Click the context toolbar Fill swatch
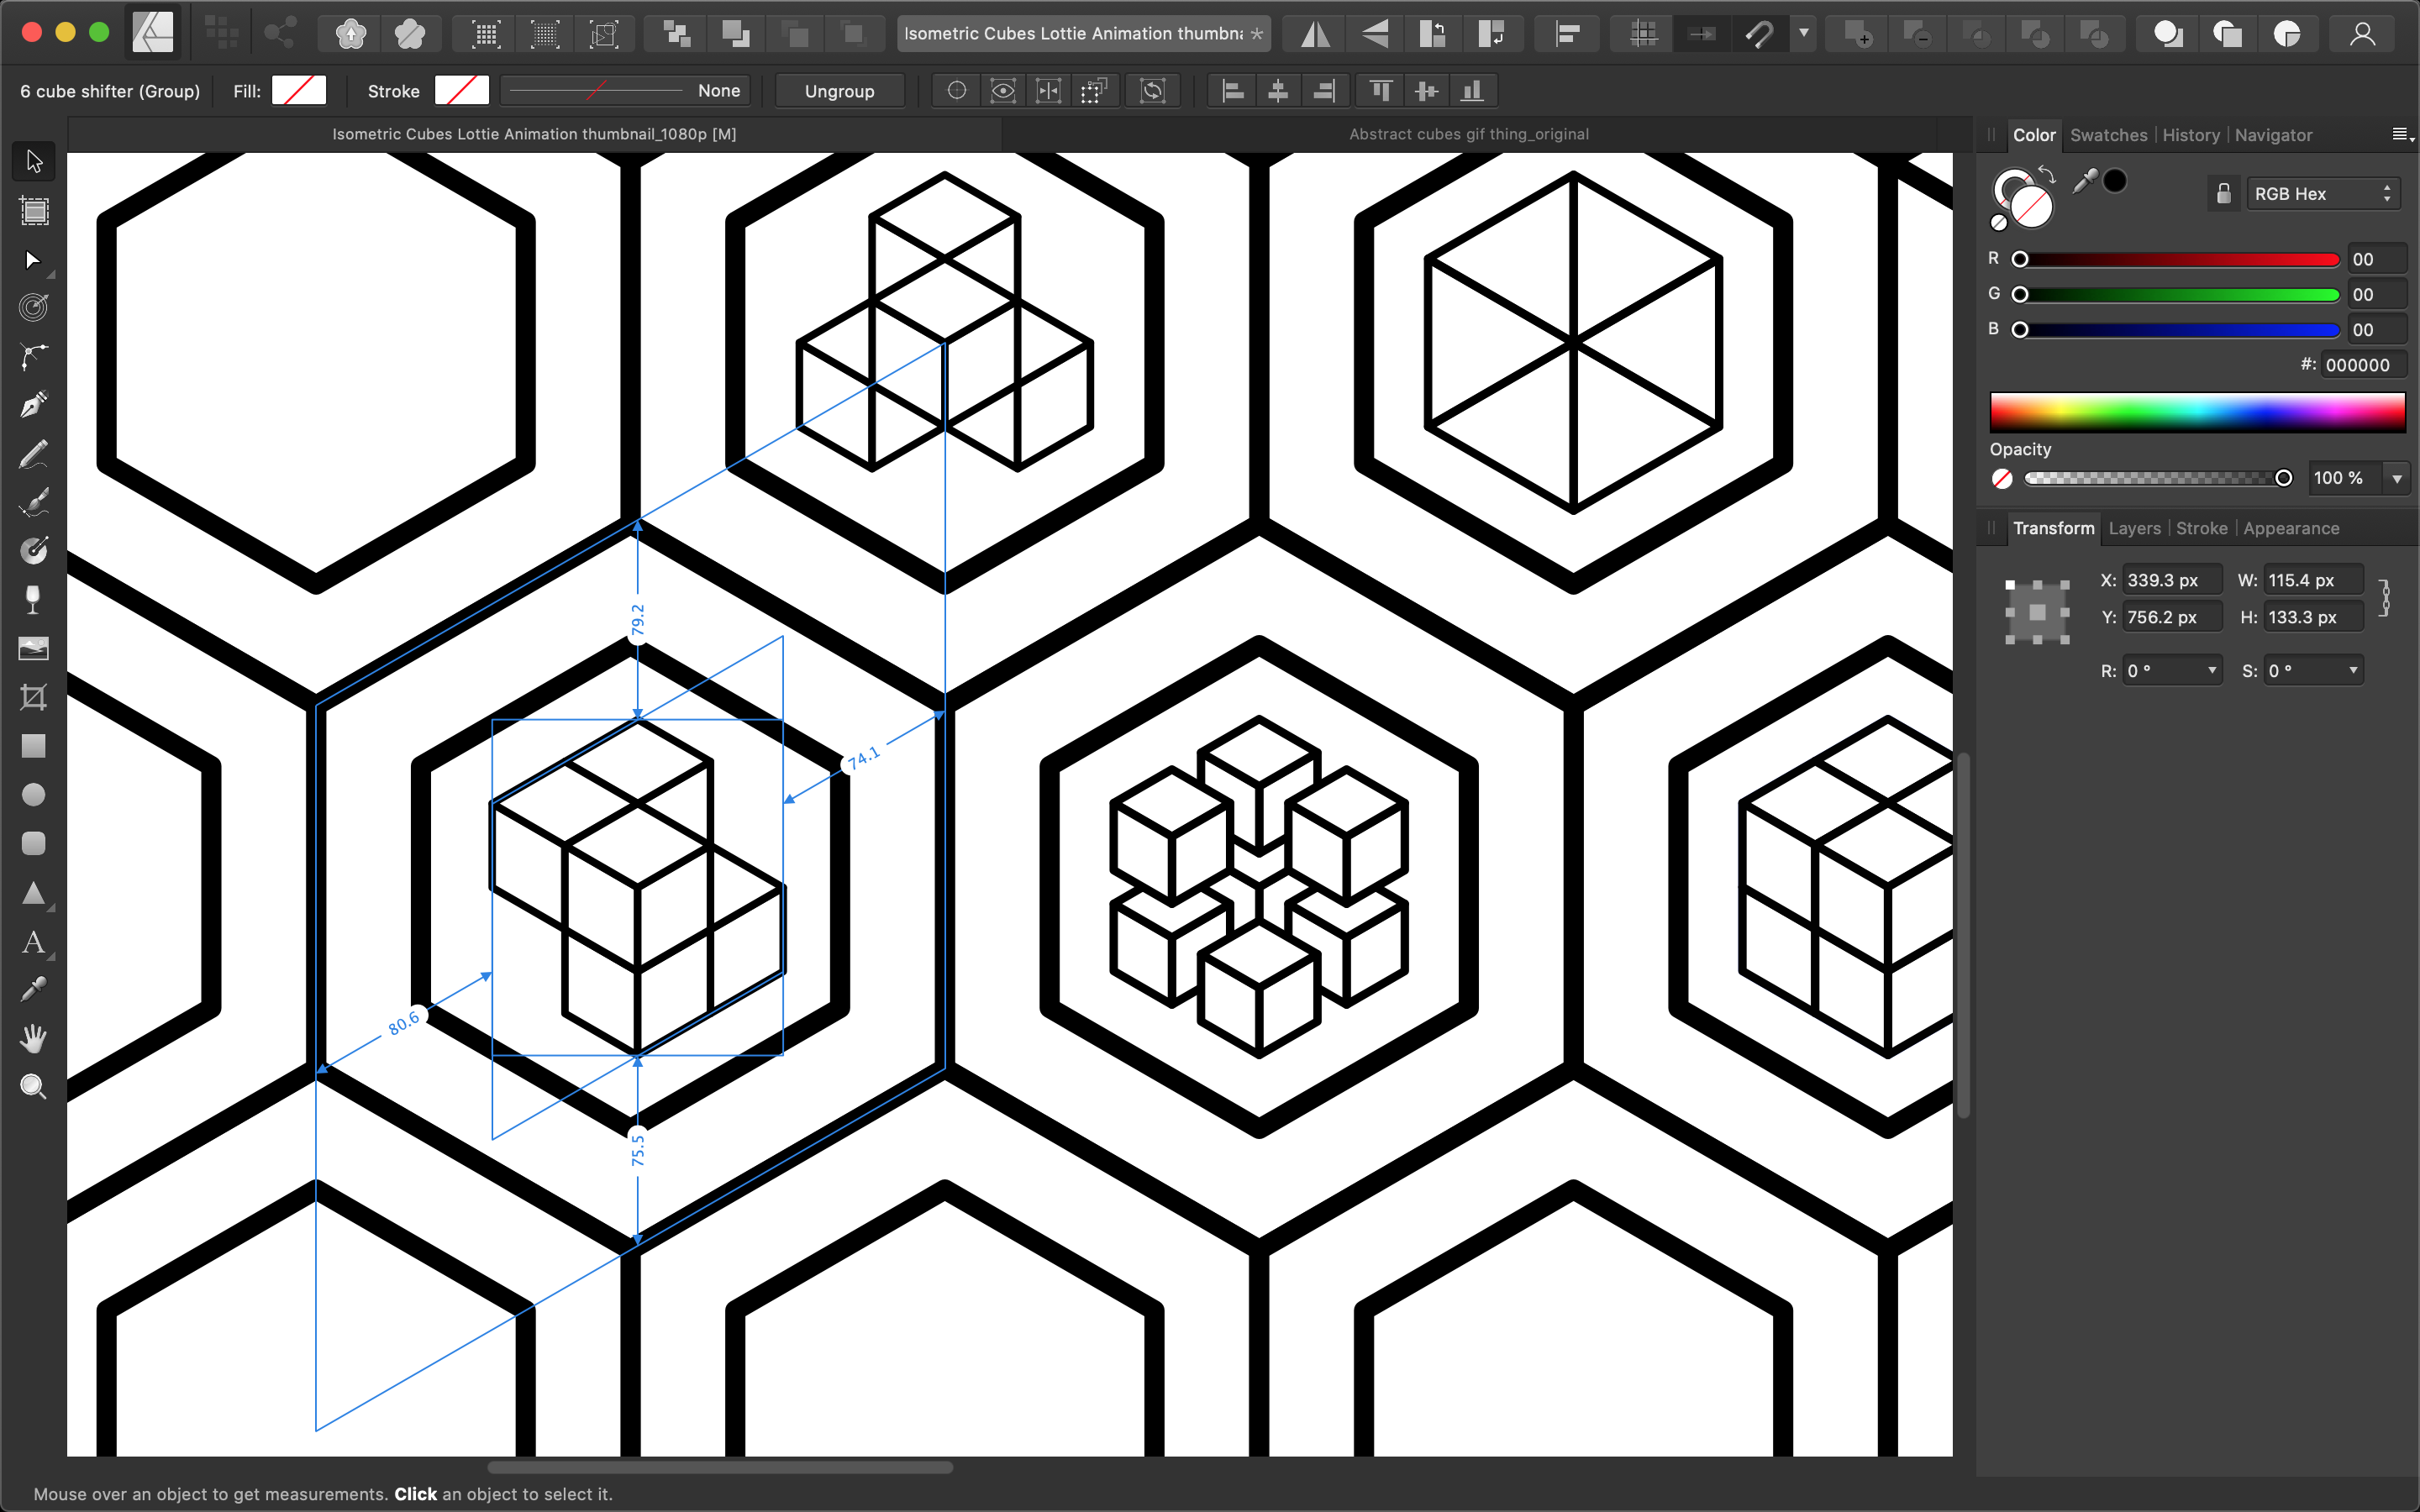This screenshot has width=2420, height=1512. click(299, 91)
